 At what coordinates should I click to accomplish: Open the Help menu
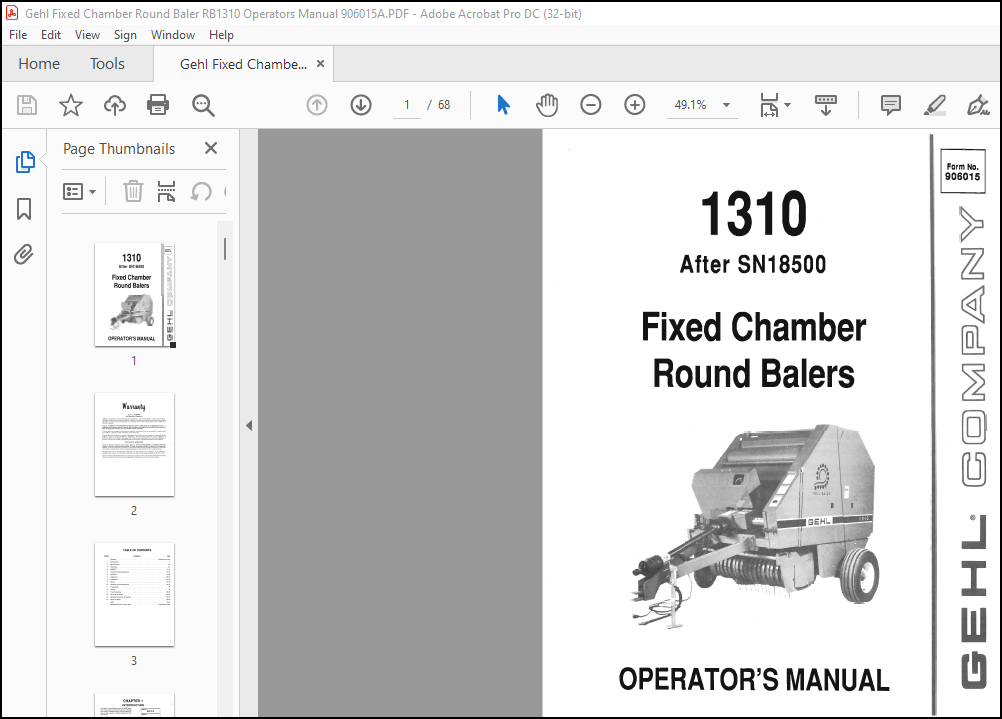pyautogui.click(x=221, y=35)
